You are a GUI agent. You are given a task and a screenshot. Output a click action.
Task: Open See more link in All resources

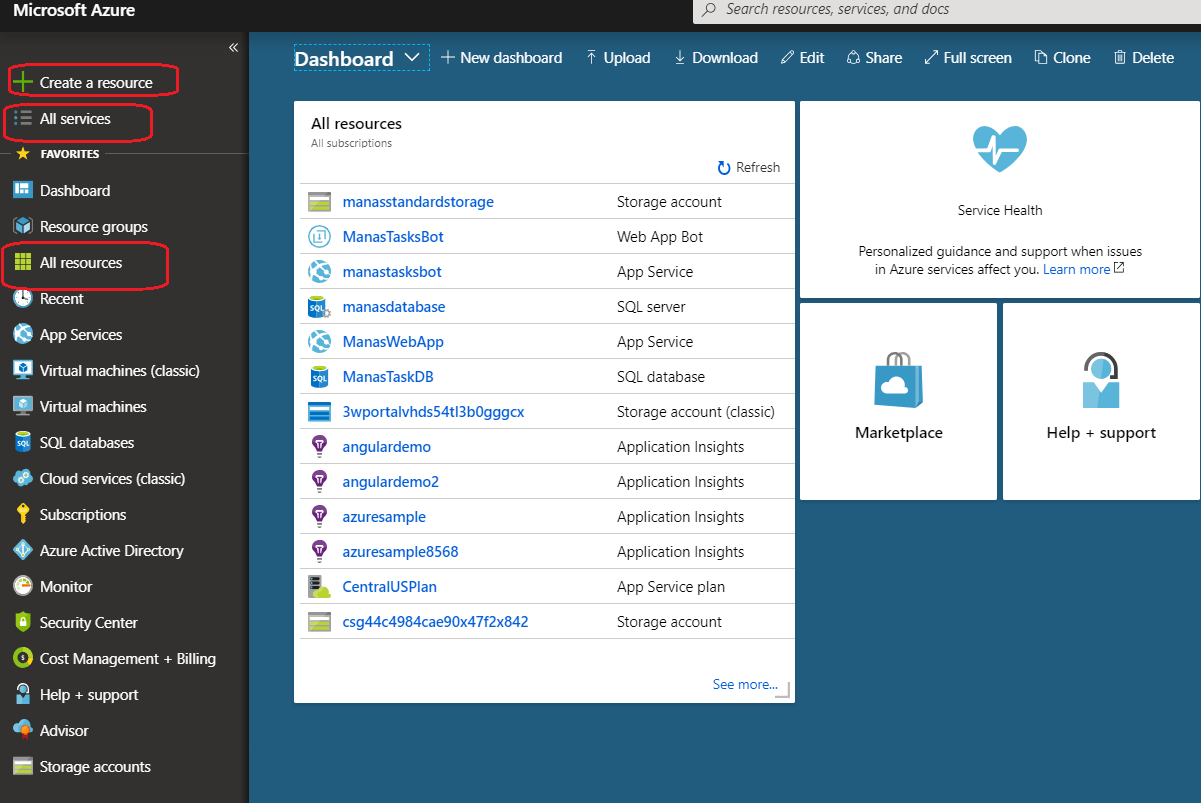pyautogui.click(x=745, y=685)
